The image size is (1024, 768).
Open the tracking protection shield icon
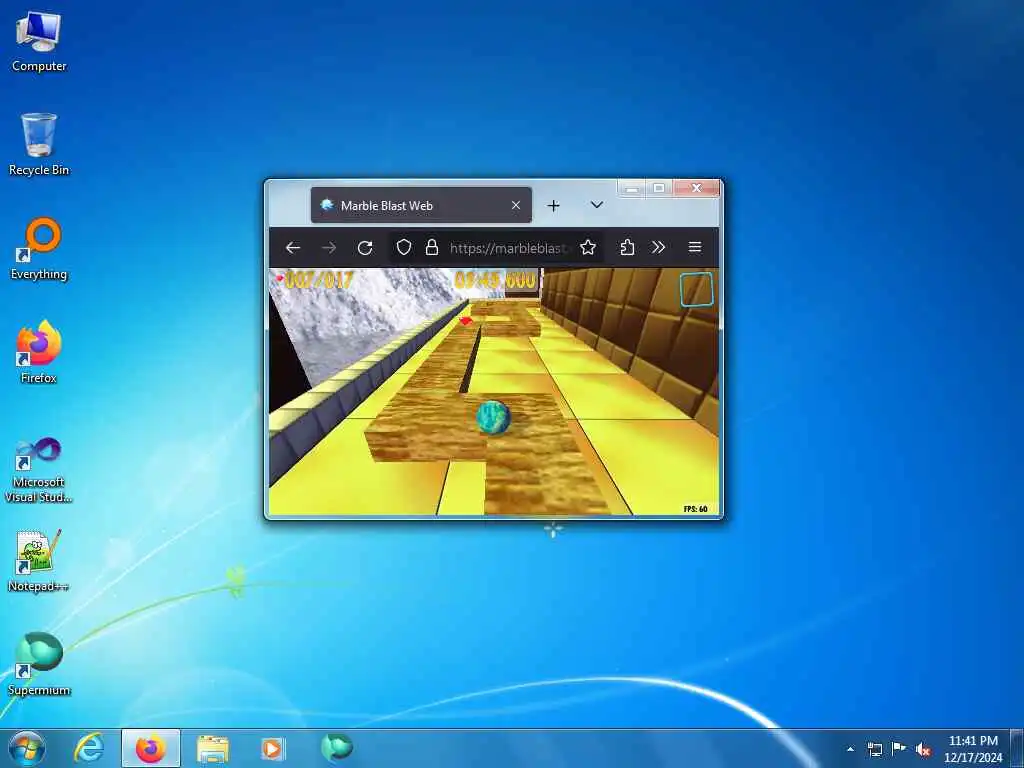coord(404,248)
